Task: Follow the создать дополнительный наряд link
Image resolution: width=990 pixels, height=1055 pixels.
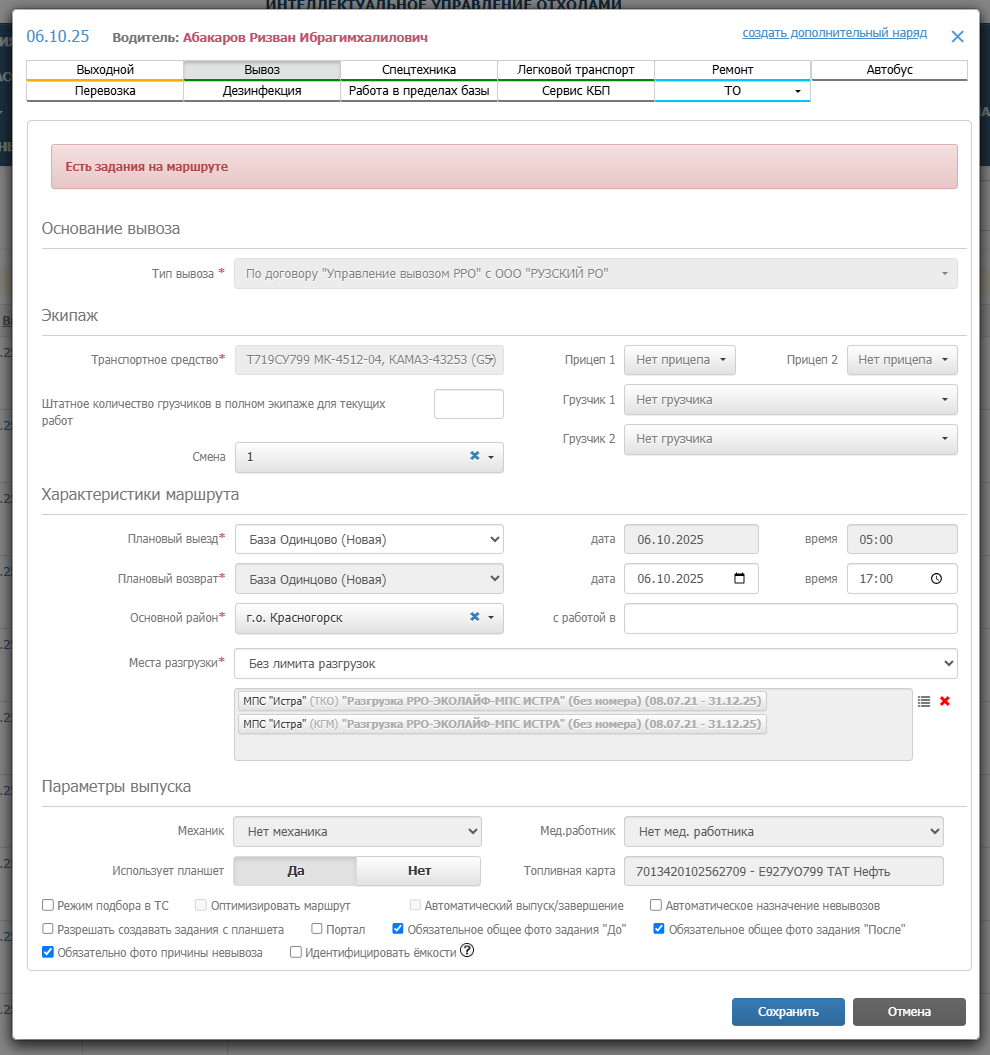Action: 834,33
